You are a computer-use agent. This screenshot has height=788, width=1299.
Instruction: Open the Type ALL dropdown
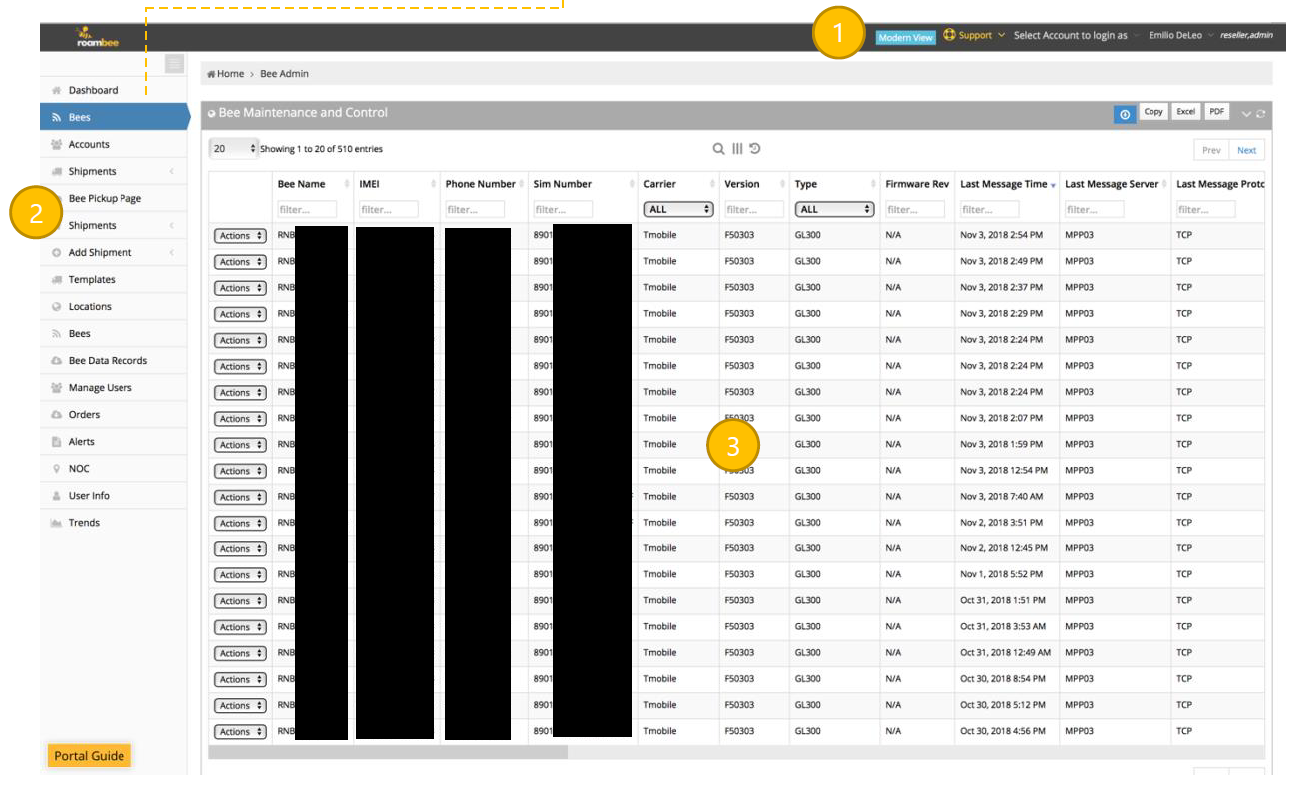(834, 208)
